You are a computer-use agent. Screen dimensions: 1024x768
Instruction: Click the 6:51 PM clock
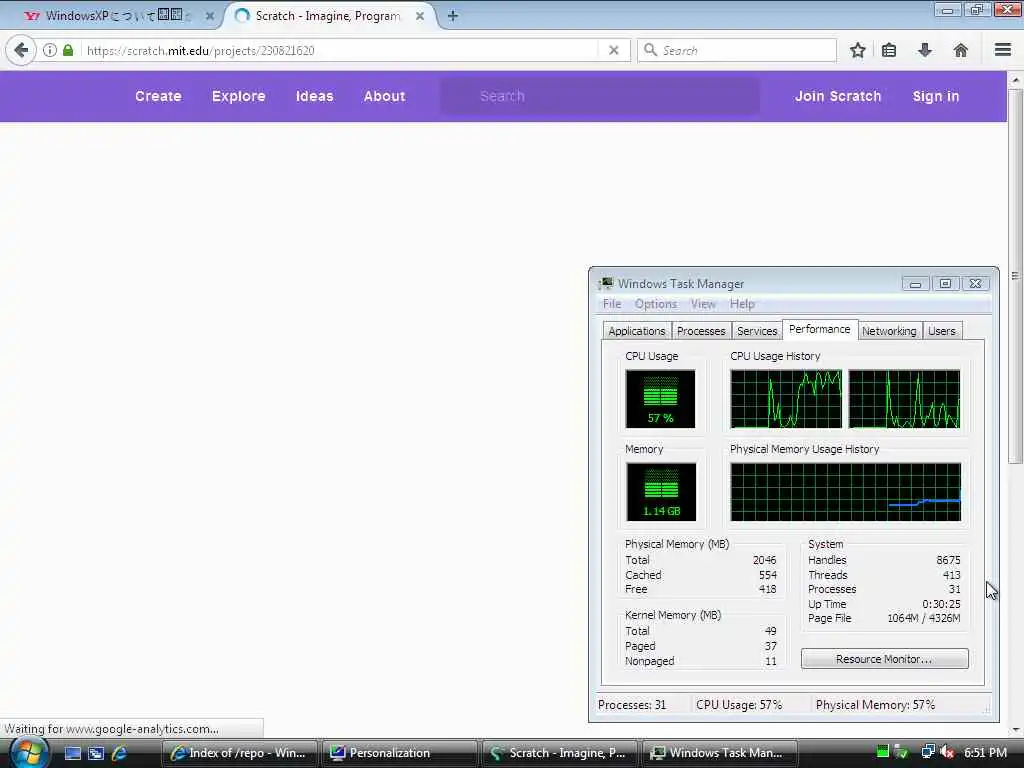(985, 753)
